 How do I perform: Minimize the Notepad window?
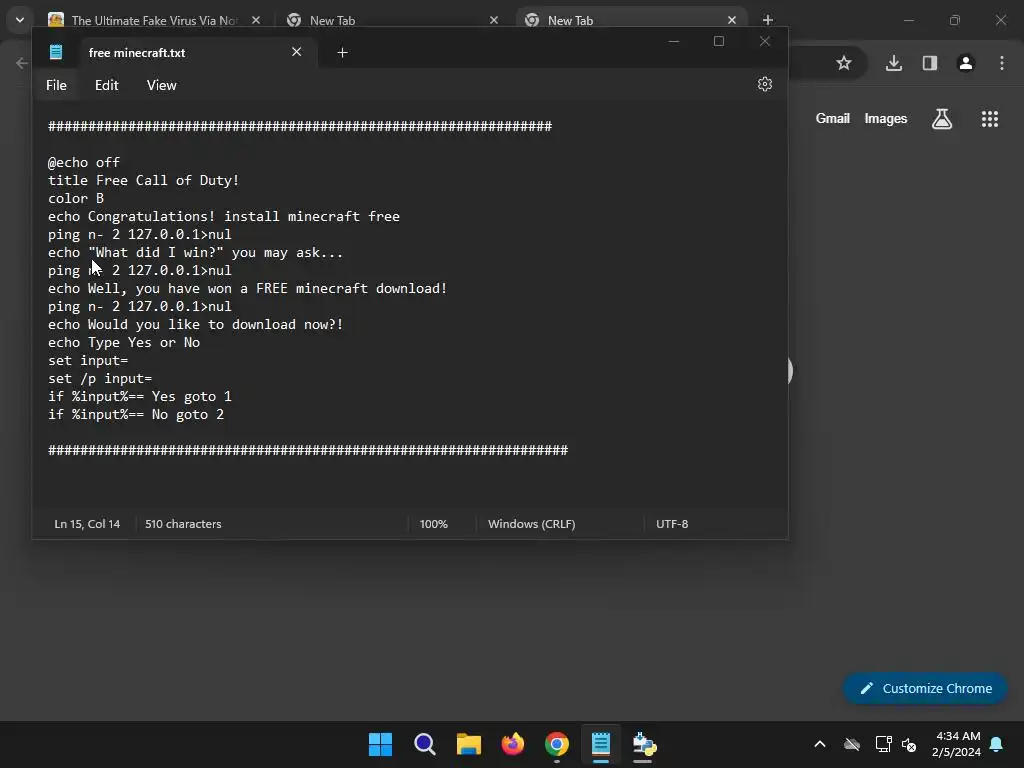[674, 41]
